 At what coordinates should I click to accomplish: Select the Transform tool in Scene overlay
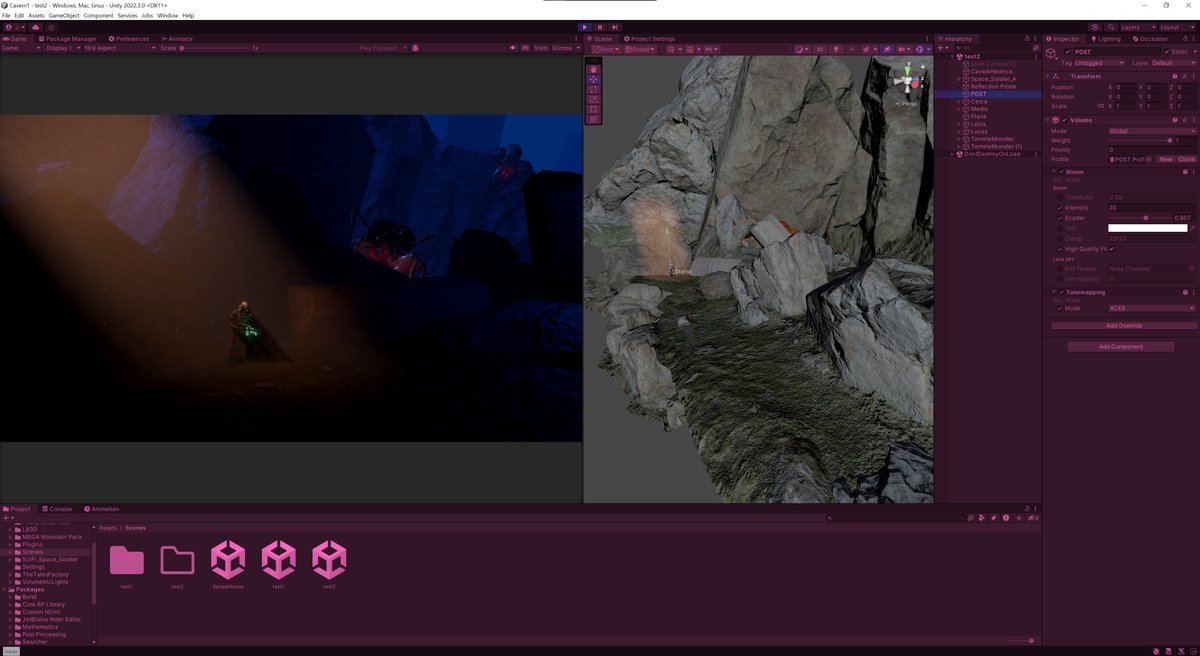[593, 118]
